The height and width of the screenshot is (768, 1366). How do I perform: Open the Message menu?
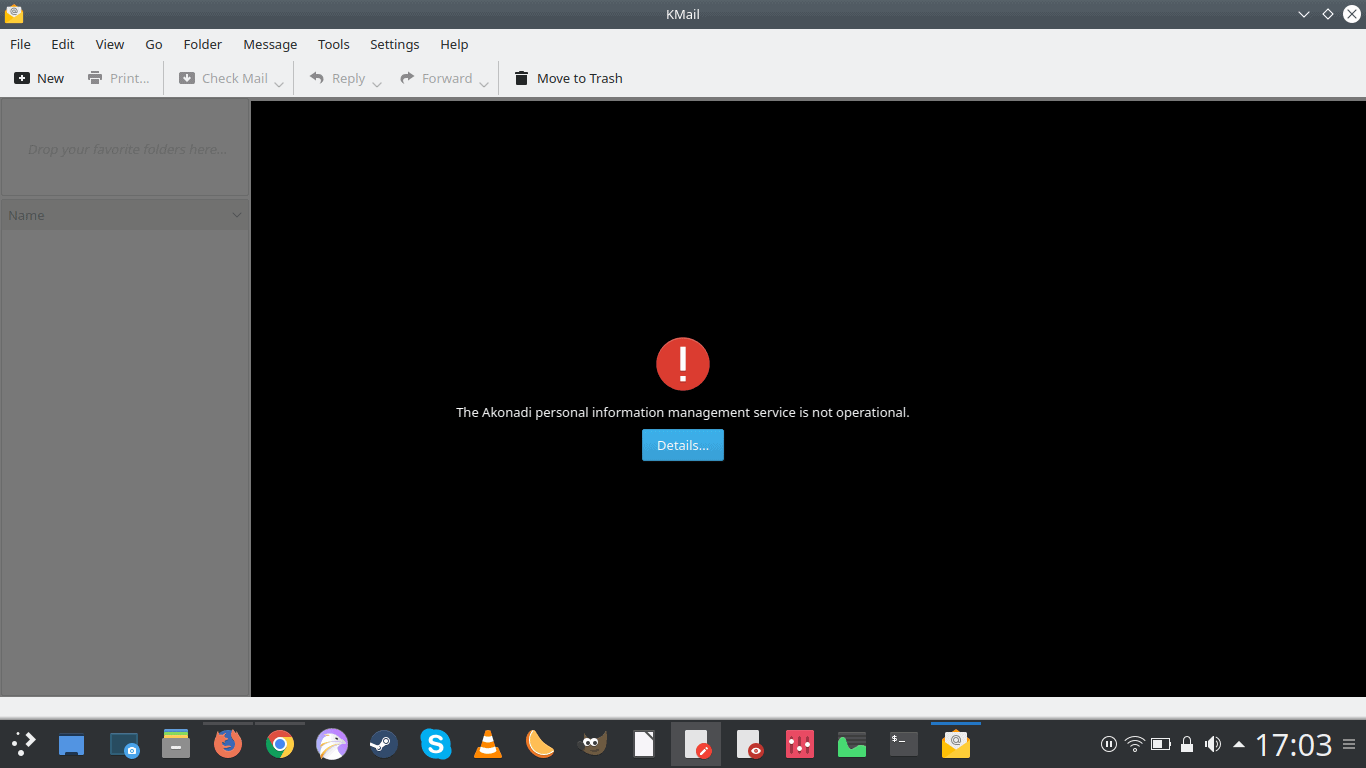tap(270, 44)
